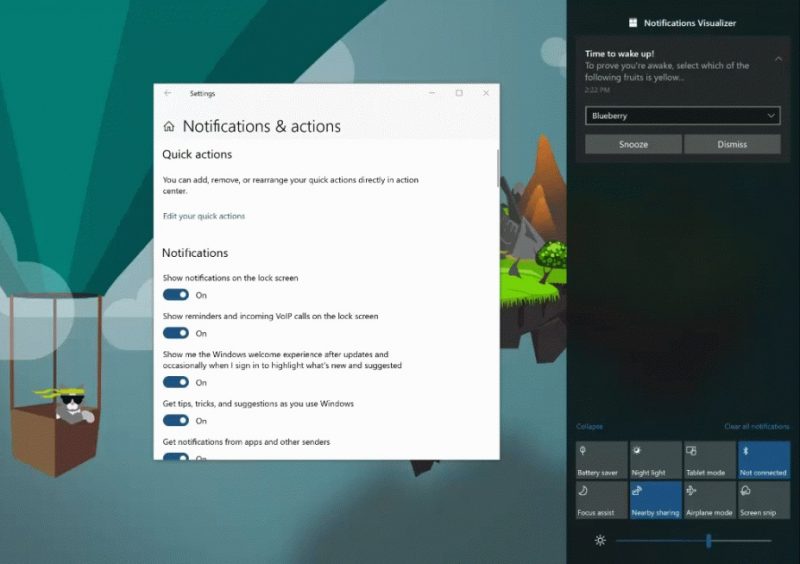Toggle lock screen notifications switch
This screenshot has height=564, width=800.
point(176,295)
